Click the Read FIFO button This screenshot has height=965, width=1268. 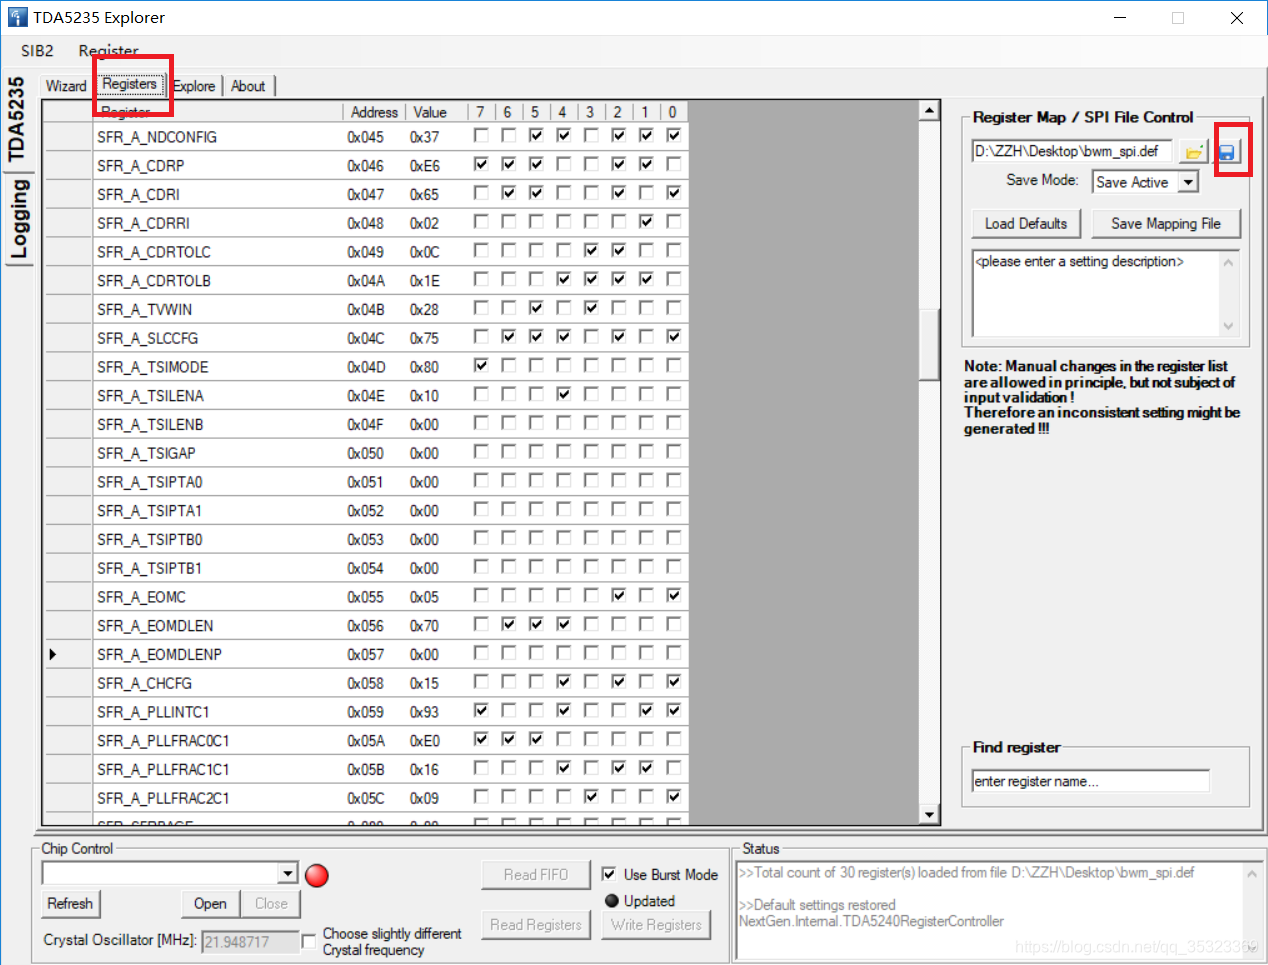[x=536, y=875]
